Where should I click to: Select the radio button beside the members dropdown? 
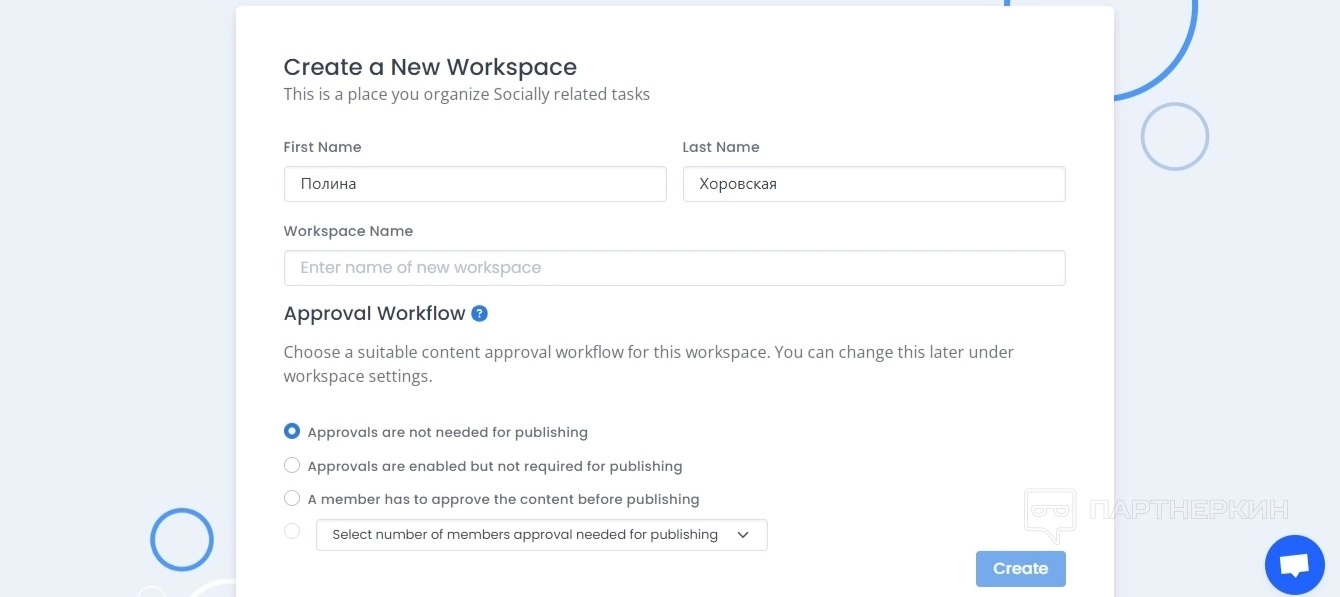point(292,531)
